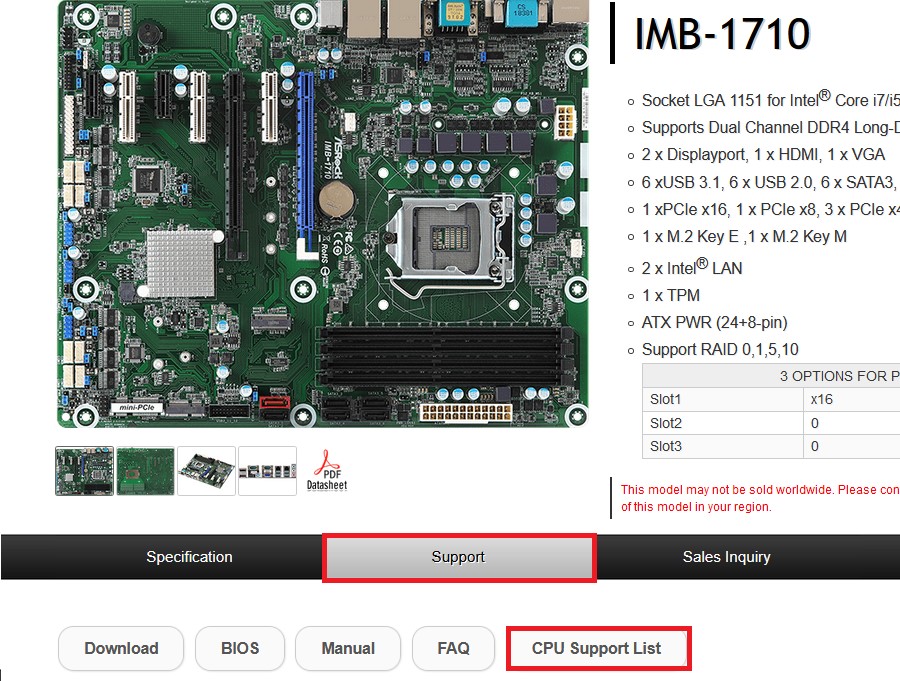Open the FAQ button
Screen dimensions: 900x681
(453, 648)
